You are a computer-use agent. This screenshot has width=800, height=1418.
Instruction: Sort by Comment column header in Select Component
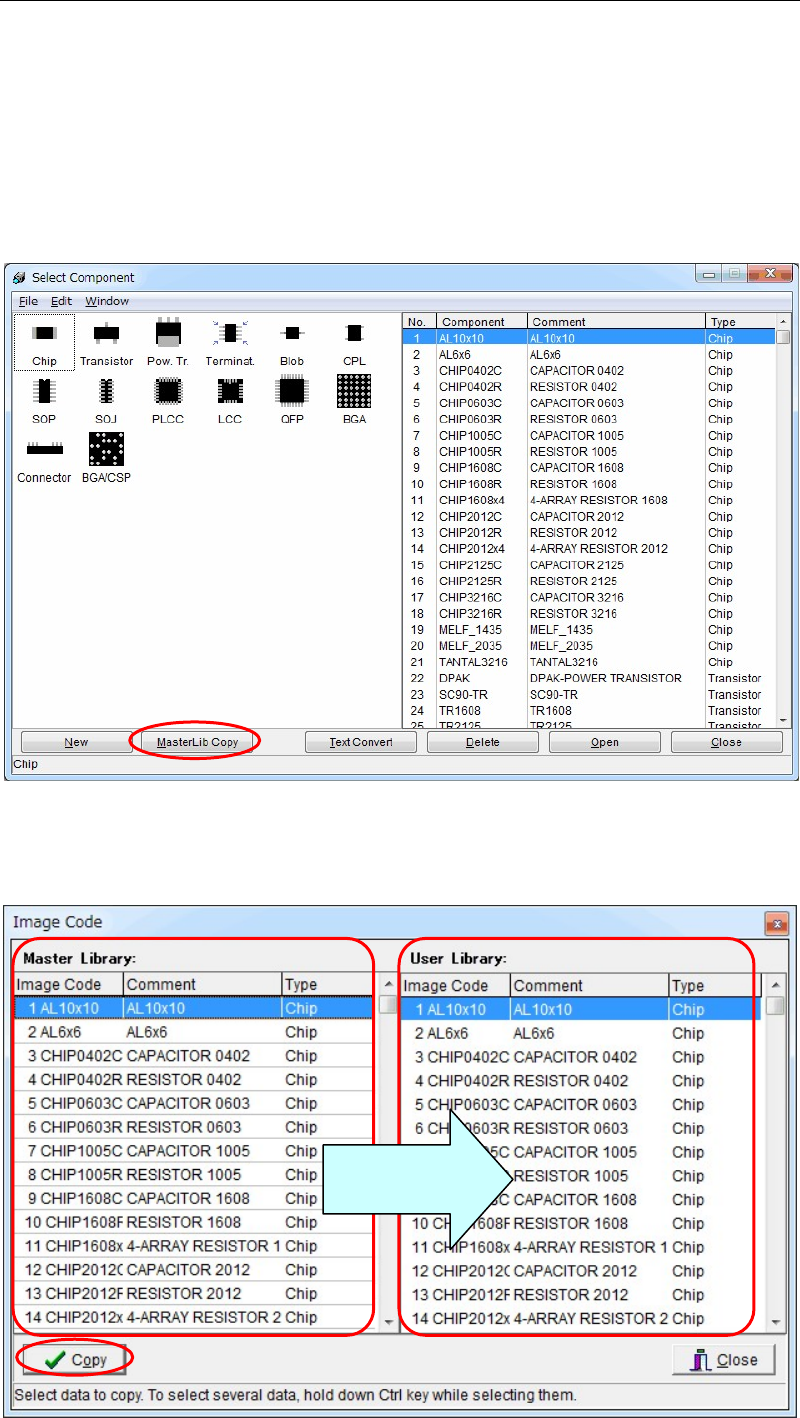[x=616, y=322]
